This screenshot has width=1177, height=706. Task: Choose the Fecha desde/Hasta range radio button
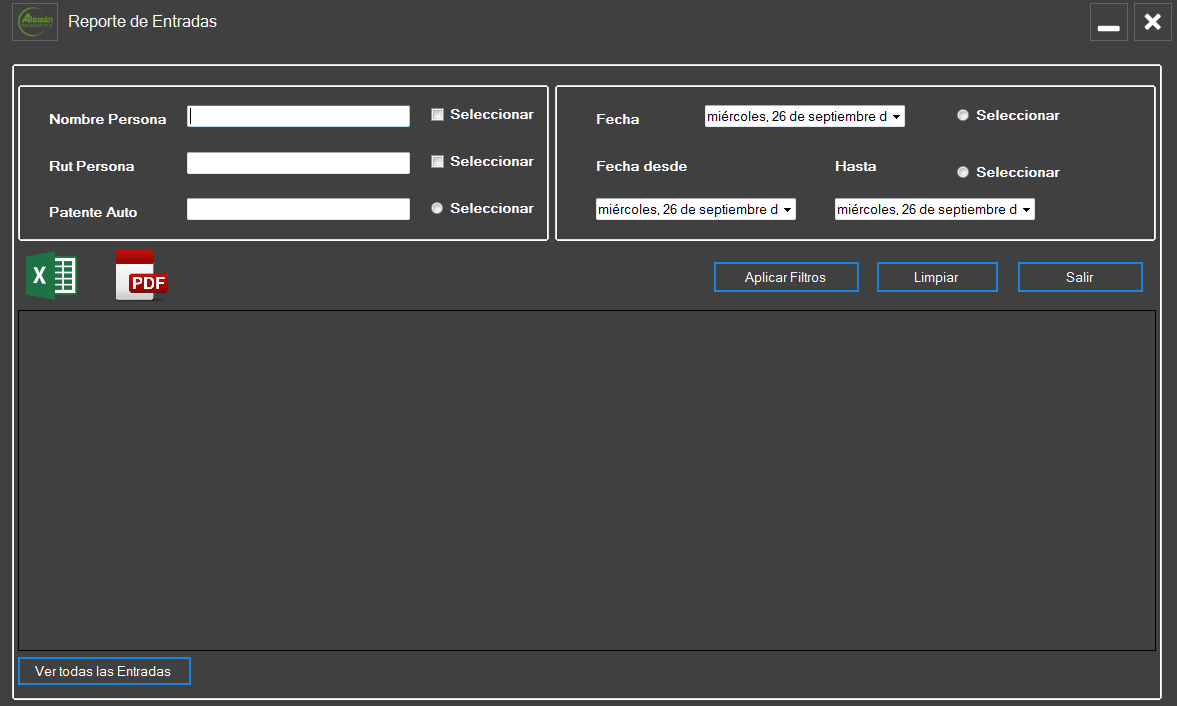(x=963, y=173)
